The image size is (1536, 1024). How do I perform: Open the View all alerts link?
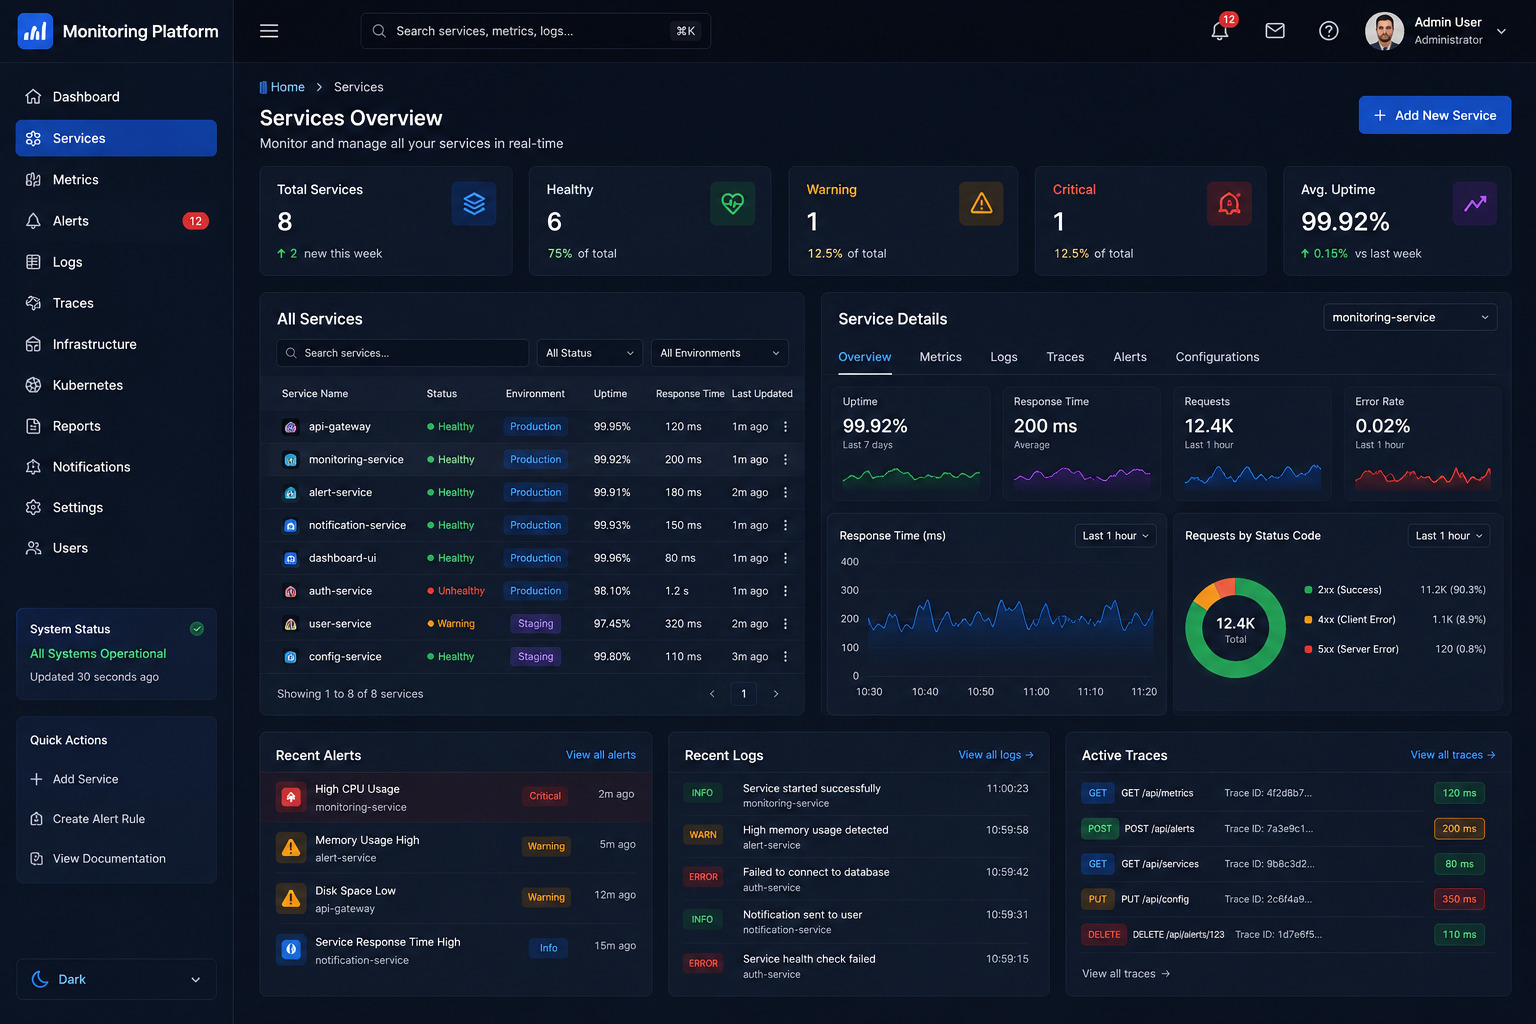coord(600,755)
